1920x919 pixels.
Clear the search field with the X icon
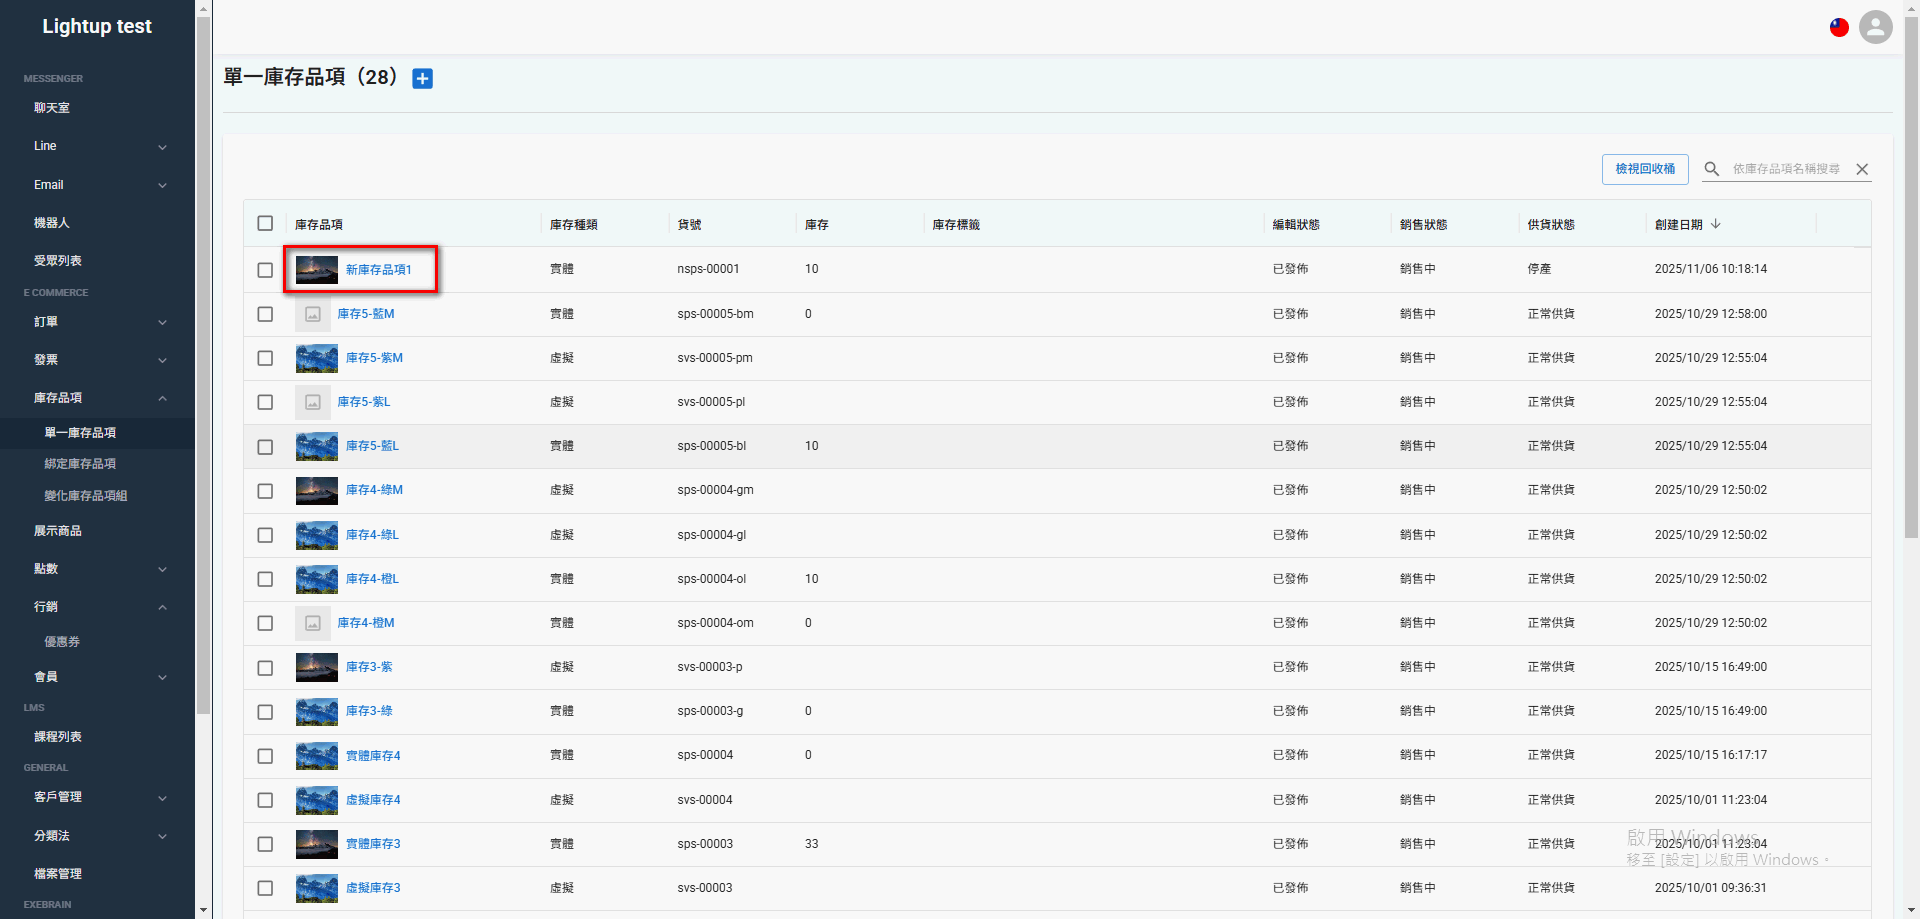[1862, 169]
